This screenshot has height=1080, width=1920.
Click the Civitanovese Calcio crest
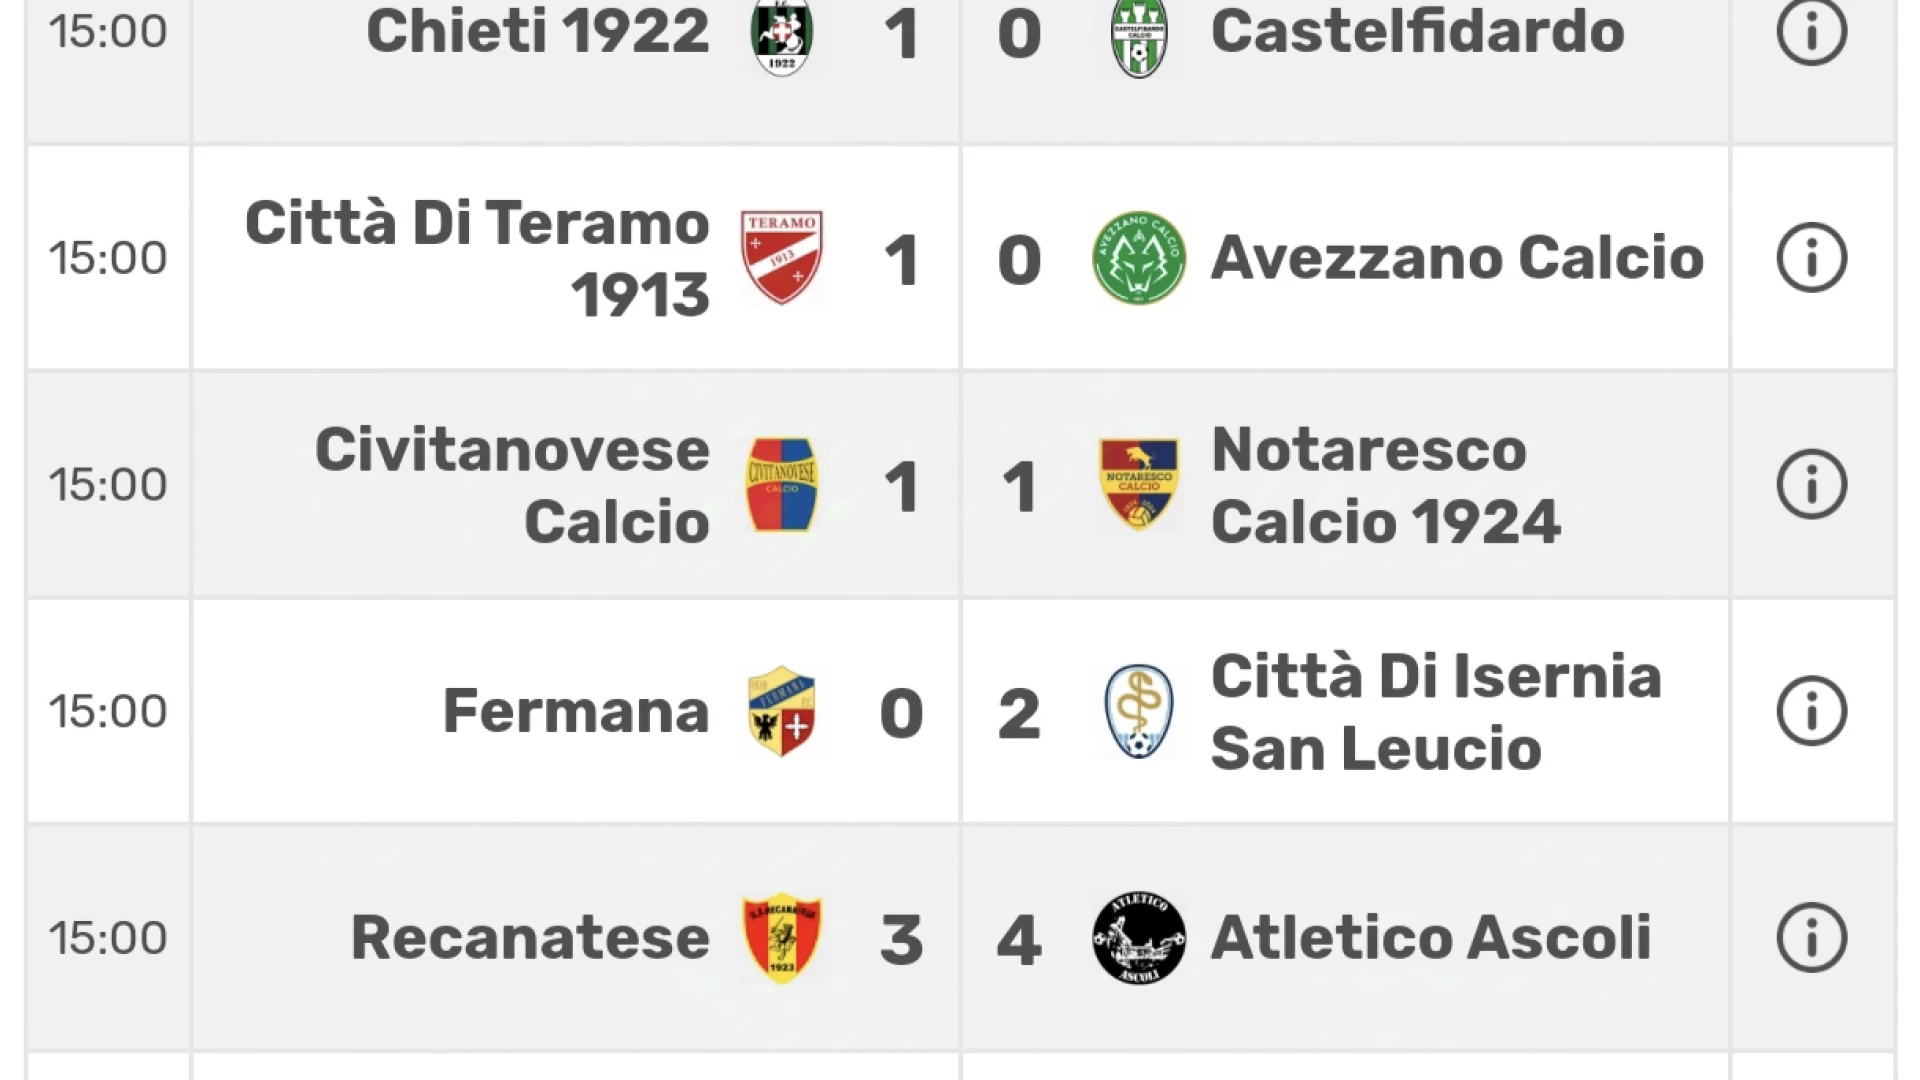[782, 485]
